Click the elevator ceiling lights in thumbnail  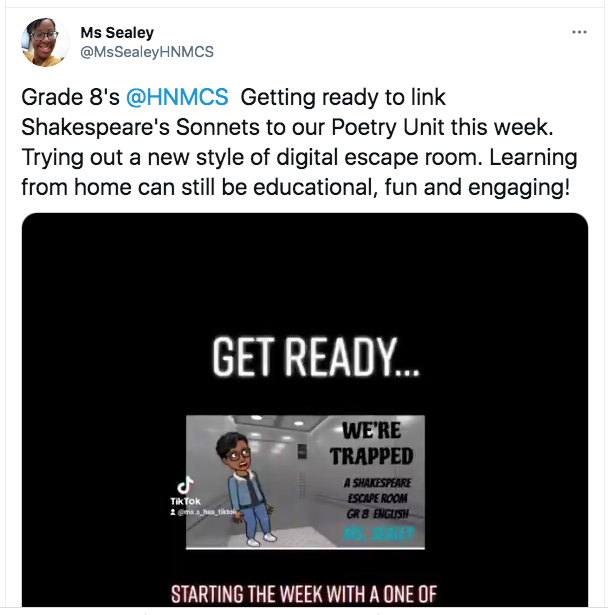point(277,422)
